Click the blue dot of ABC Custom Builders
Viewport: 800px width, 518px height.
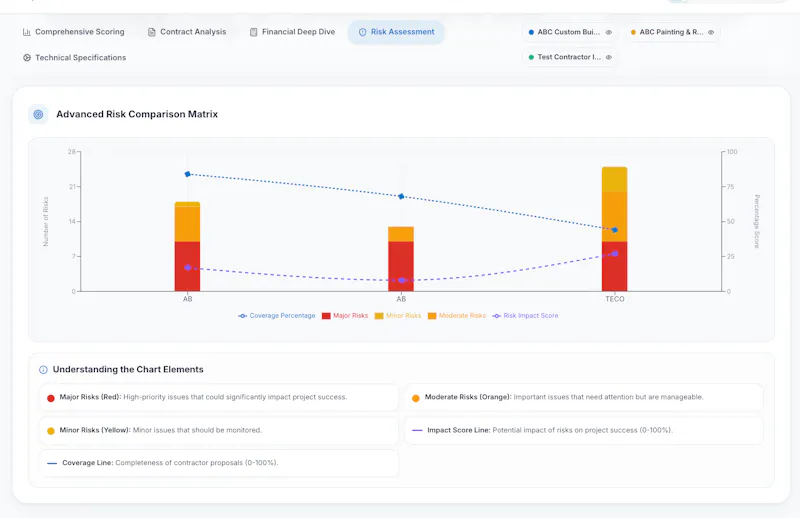pos(531,32)
